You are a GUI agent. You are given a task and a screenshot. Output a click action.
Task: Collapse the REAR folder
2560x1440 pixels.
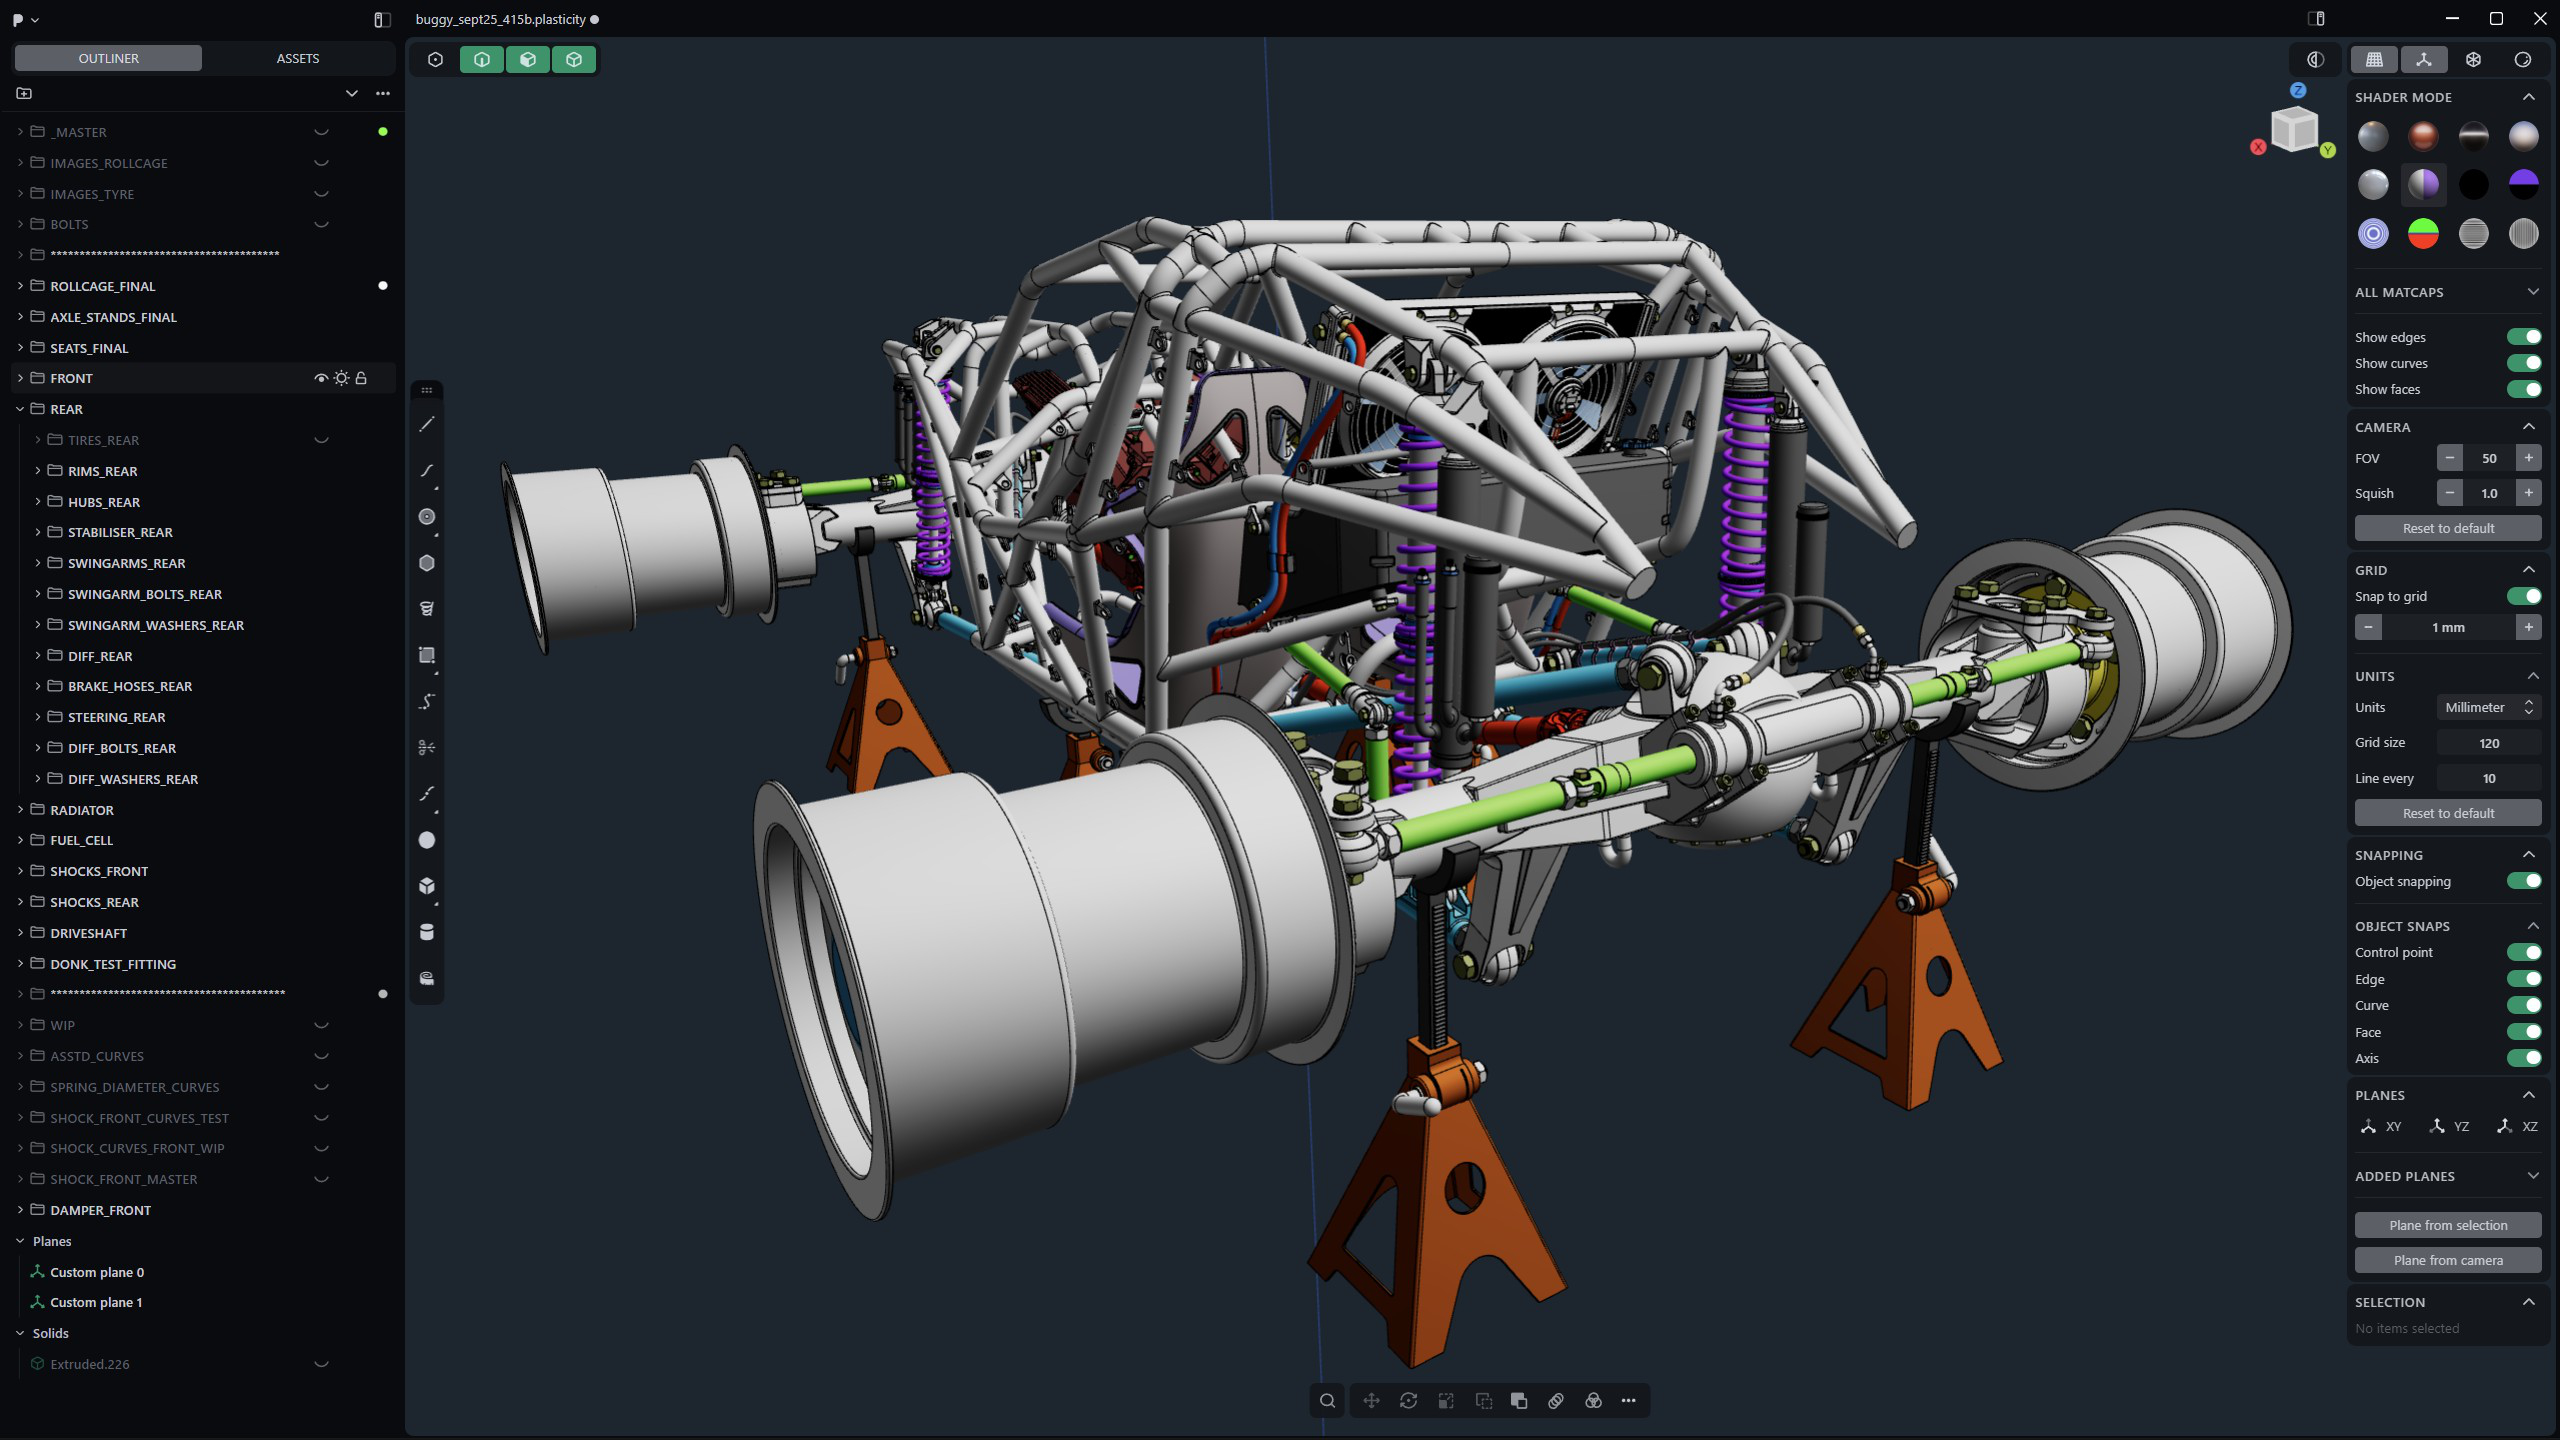click(x=20, y=409)
